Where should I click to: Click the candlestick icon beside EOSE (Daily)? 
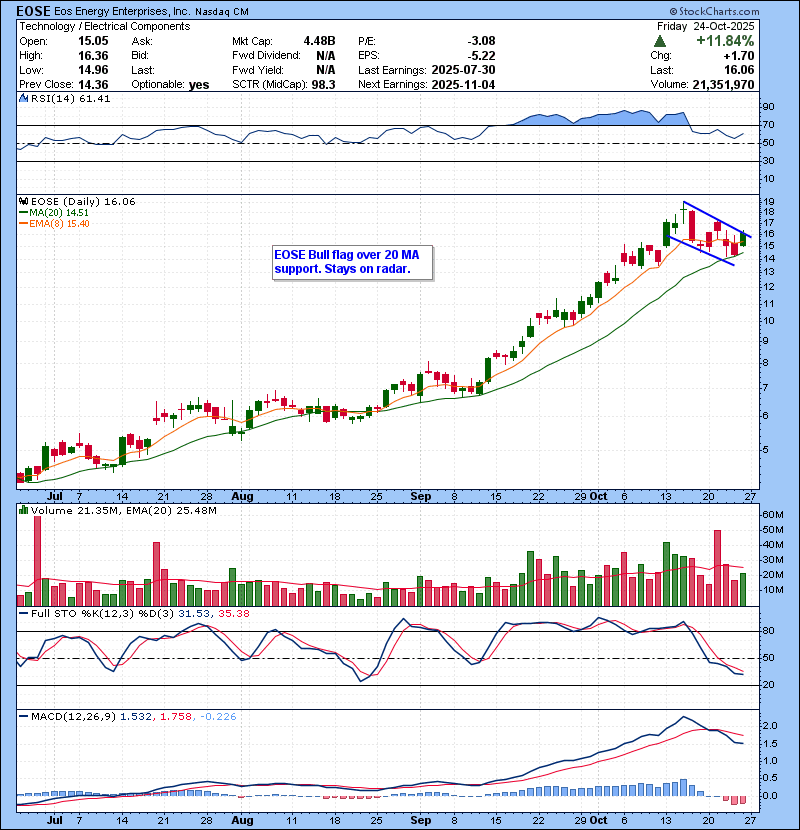pyautogui.click(x=23, y=202)
